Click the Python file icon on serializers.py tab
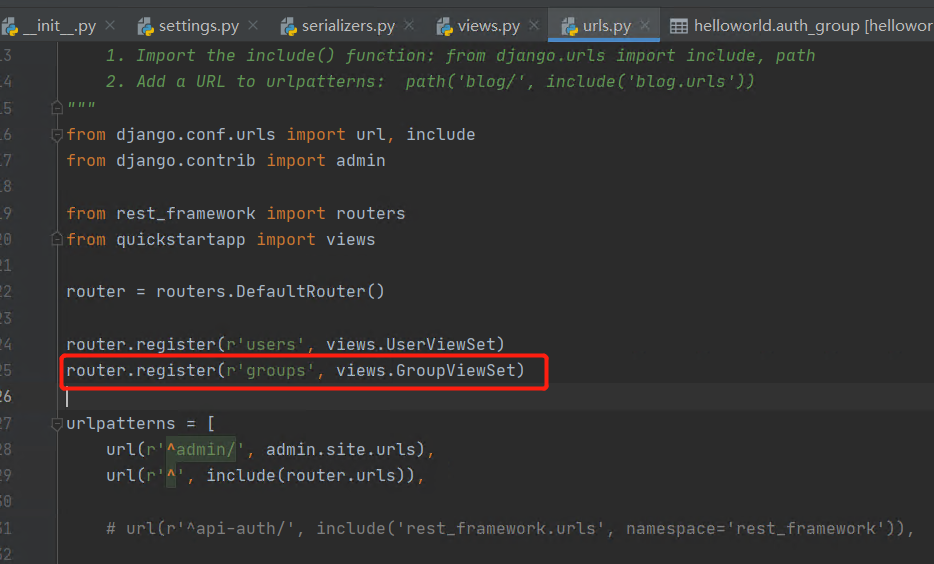 [x=289, y=26]
